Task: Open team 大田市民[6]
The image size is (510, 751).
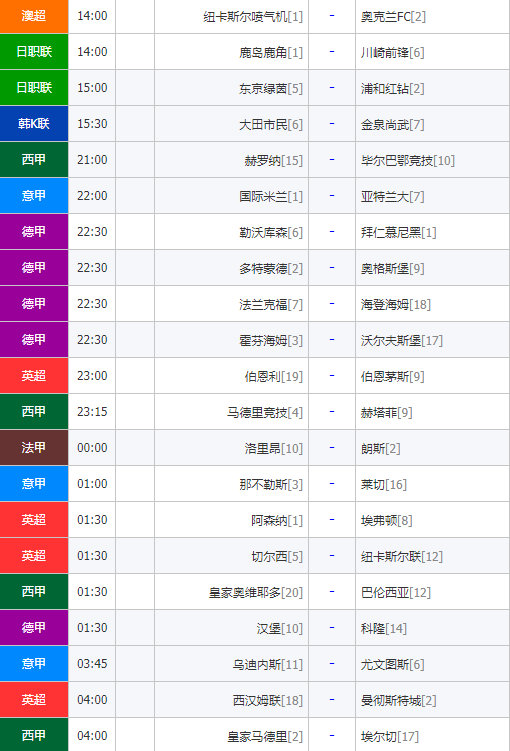Action: coord(271,125)
